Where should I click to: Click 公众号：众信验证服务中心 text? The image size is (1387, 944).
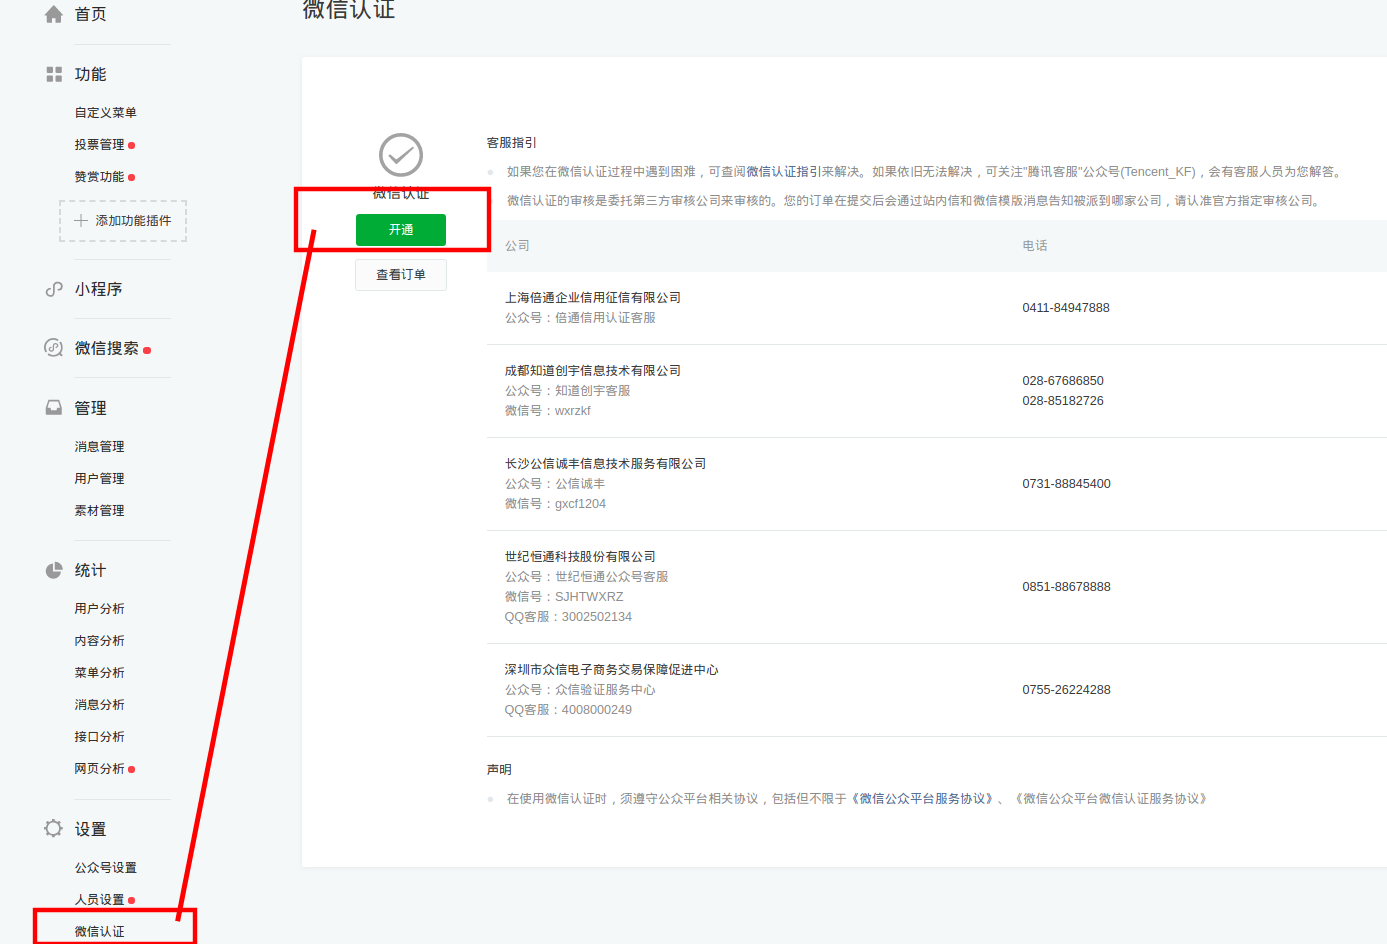tap(580, 690)
